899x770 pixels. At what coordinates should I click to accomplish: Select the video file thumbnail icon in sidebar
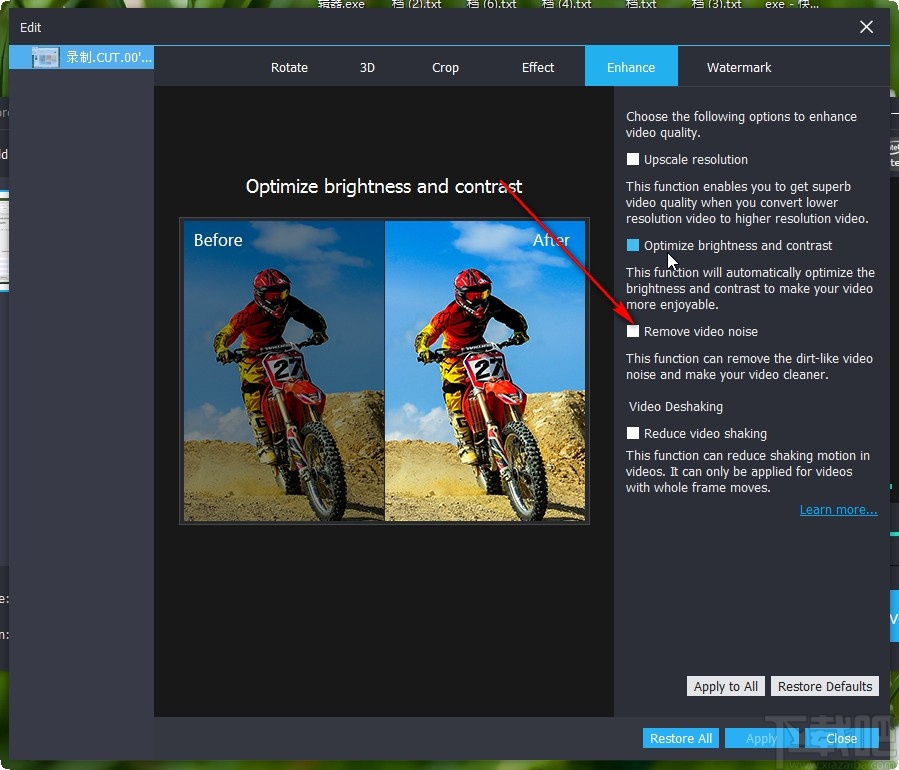(x=45, y=57)
